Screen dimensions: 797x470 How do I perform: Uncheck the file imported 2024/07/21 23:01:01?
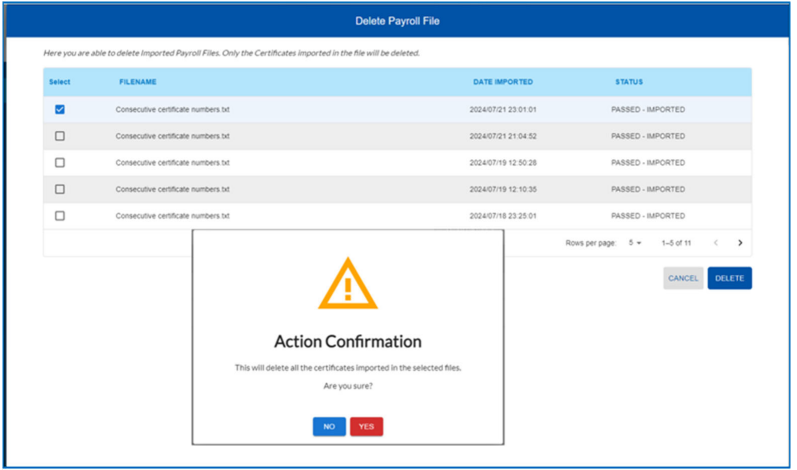pyautogui.click(x=60, y=109)
